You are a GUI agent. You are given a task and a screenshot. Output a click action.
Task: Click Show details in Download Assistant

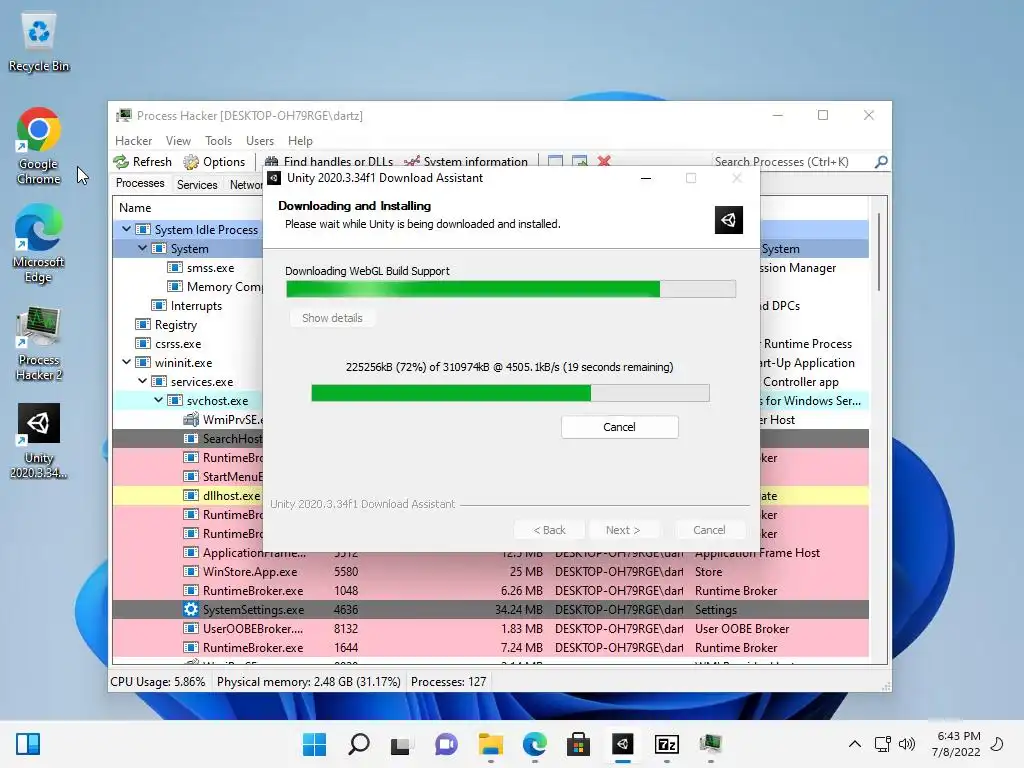click(x=332, y=318)
